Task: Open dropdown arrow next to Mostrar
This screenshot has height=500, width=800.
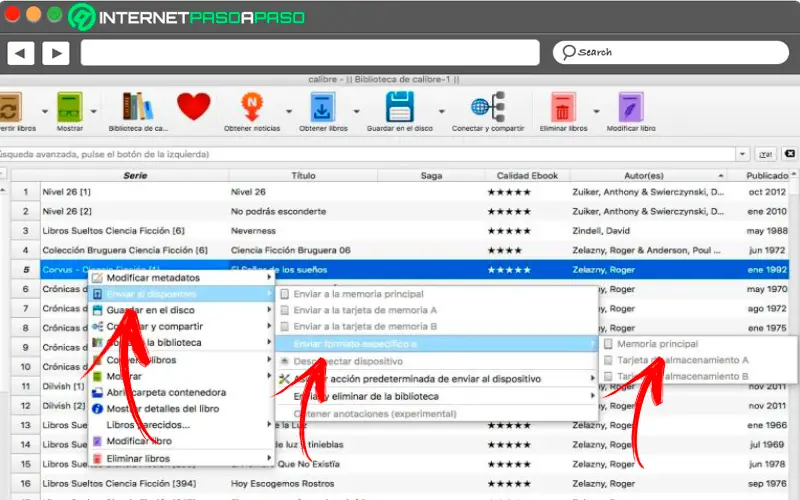Action: [x=93, y=111]
